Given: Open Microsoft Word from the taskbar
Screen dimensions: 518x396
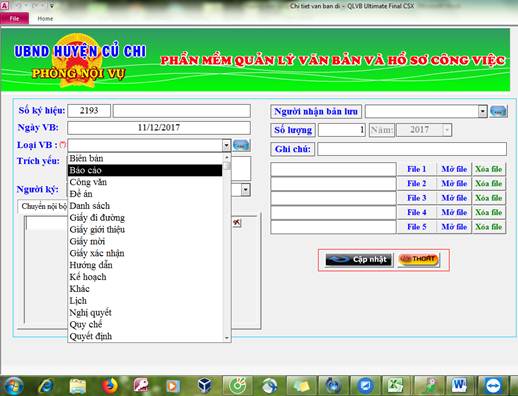Looking at the screenshot, I should tap(459, 386).
